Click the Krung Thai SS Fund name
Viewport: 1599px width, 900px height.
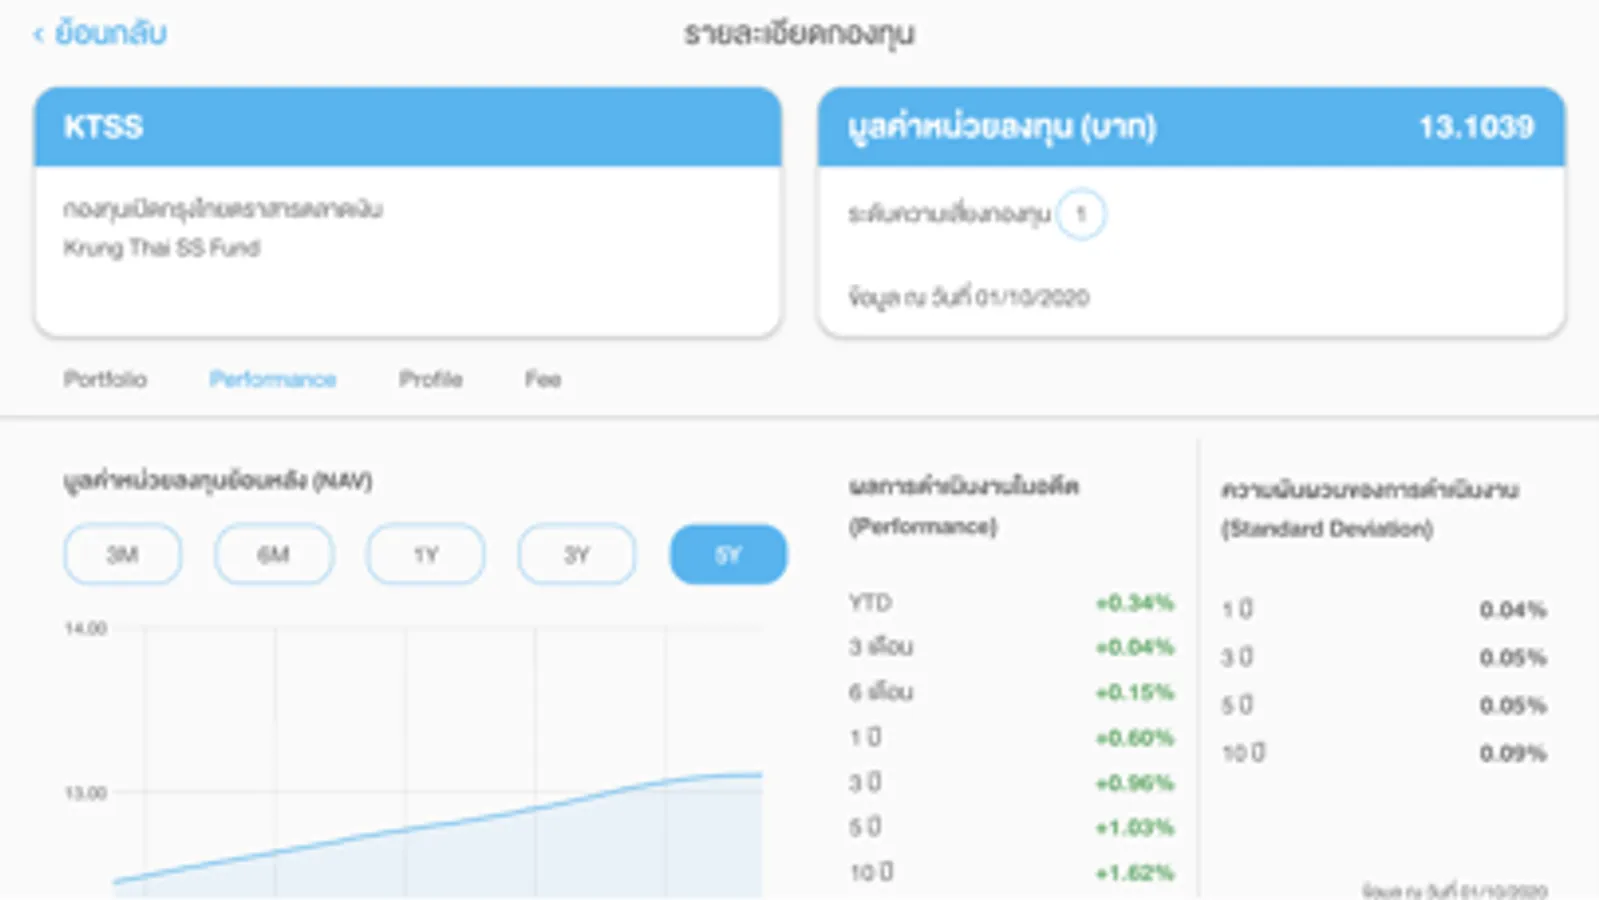(x=162, y=248)
